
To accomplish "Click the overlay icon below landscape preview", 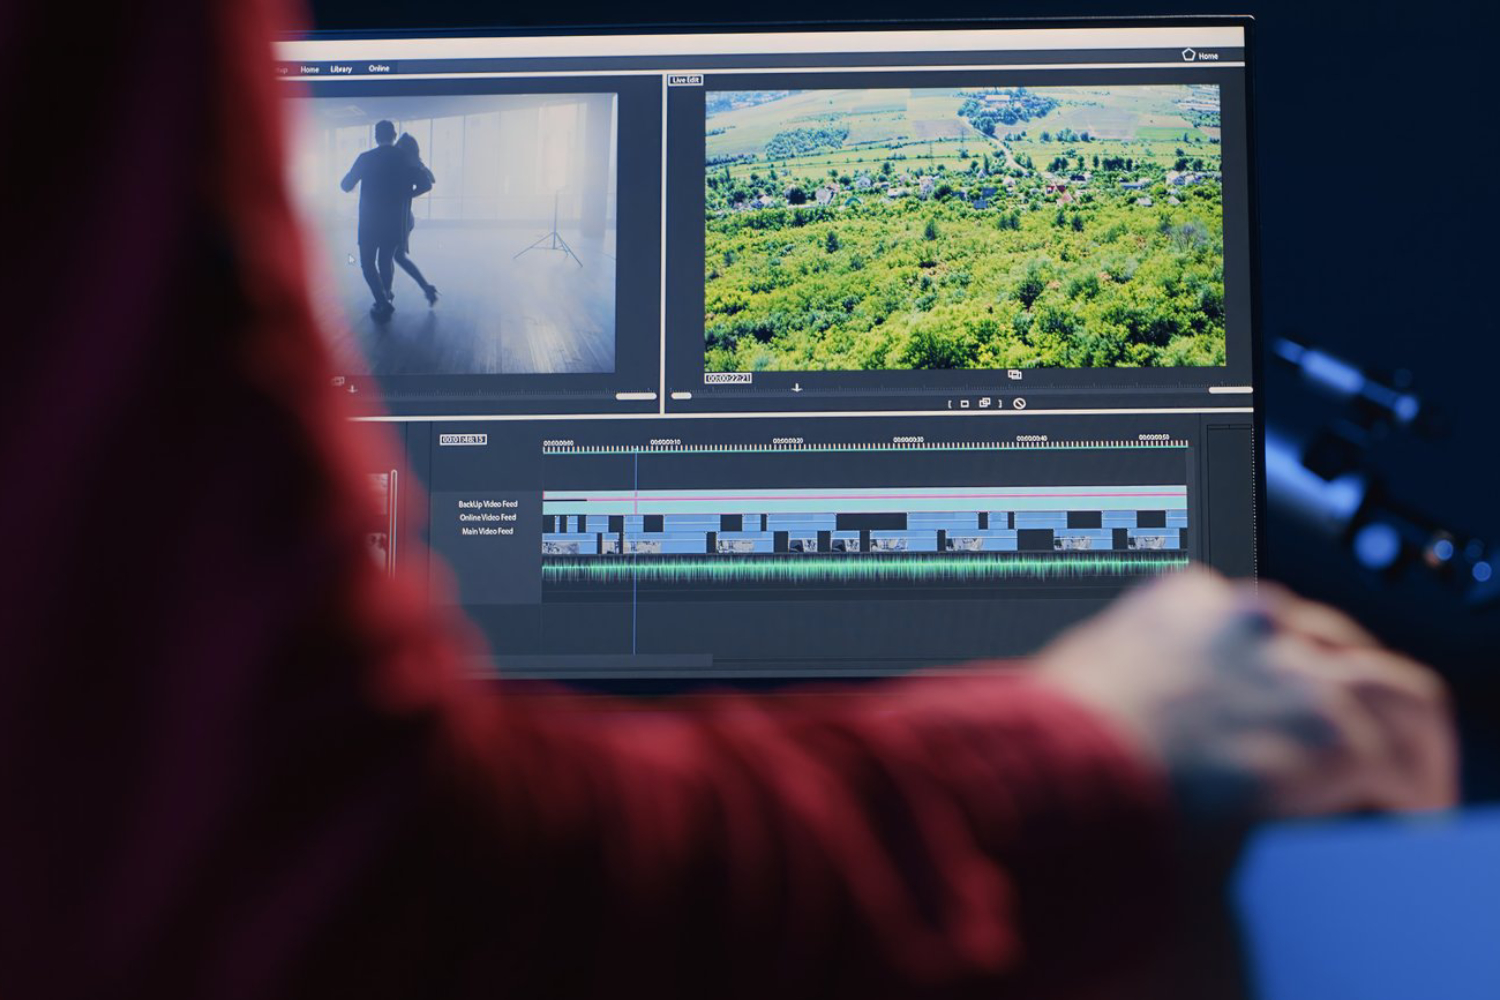I will point(1015,375).
